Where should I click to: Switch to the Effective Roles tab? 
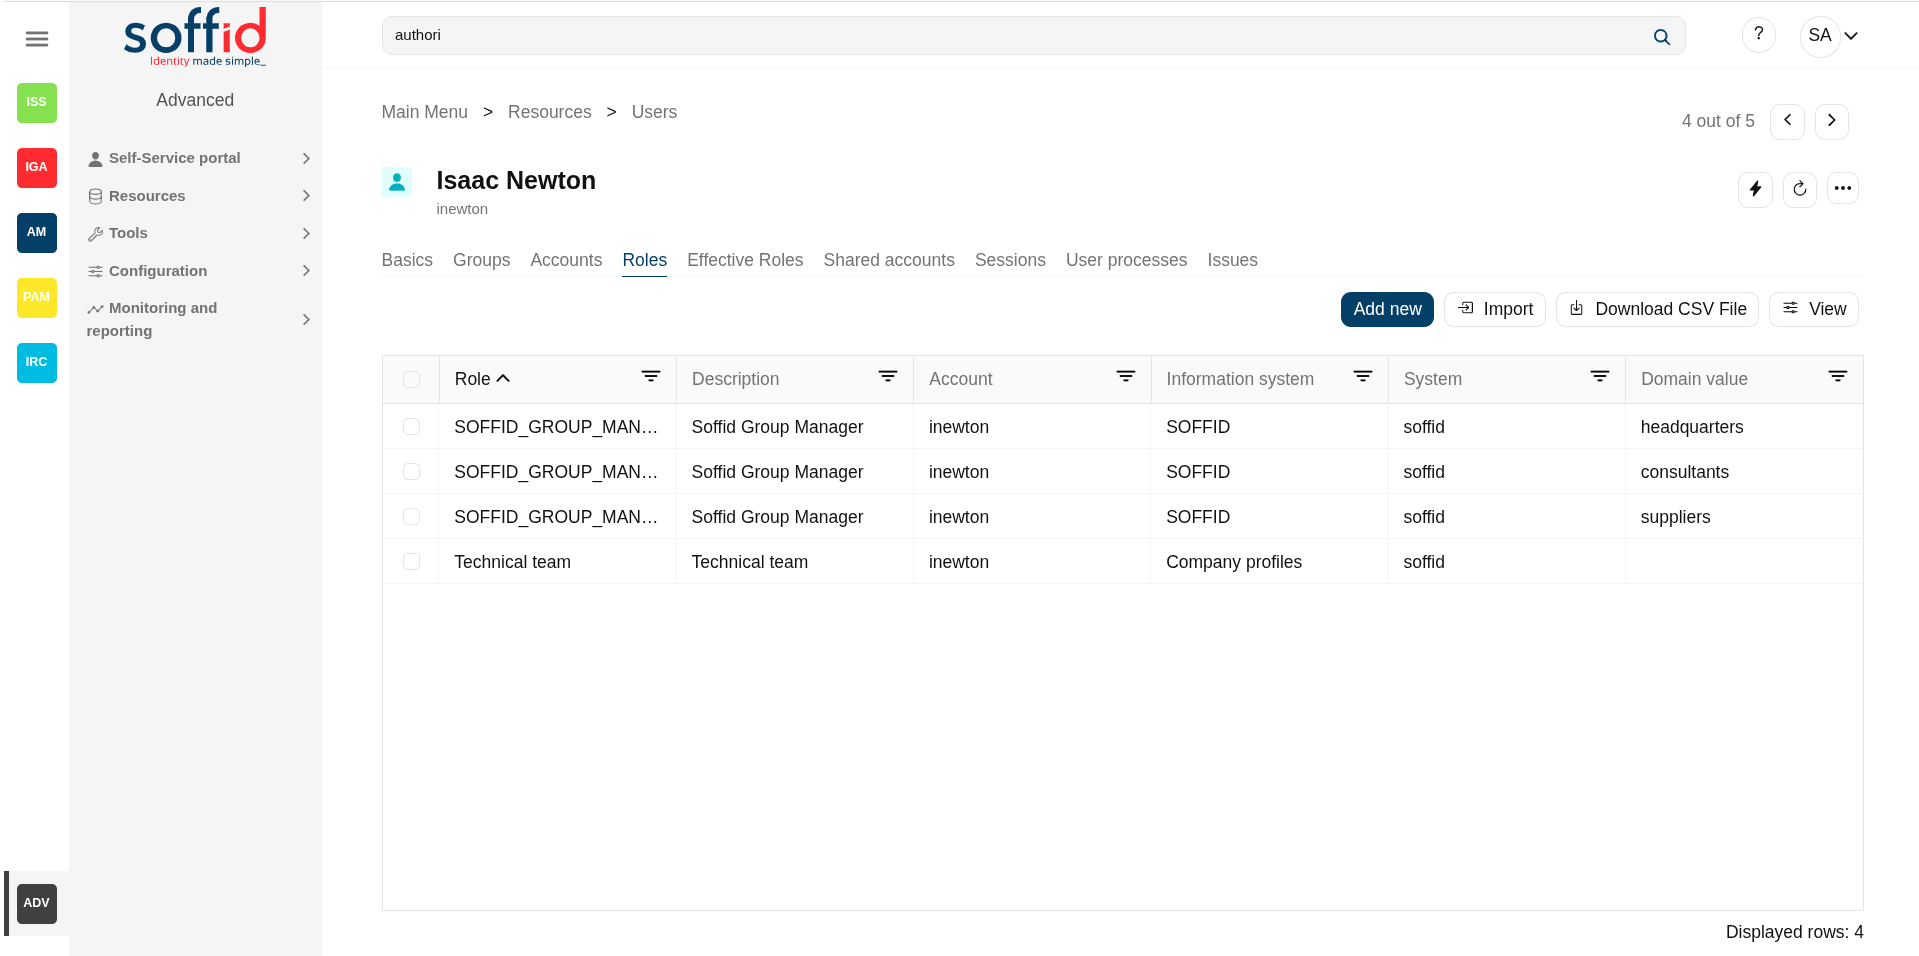[x=745, y=260]
